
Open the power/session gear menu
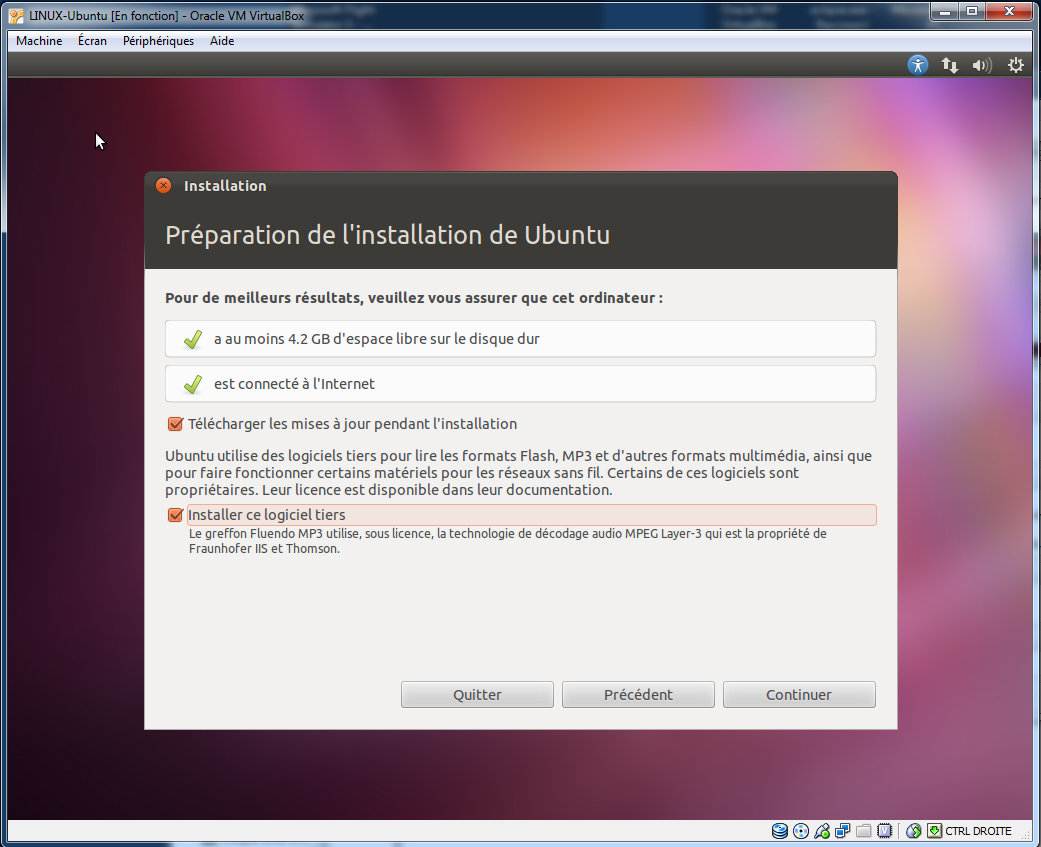pos(1016,65)
